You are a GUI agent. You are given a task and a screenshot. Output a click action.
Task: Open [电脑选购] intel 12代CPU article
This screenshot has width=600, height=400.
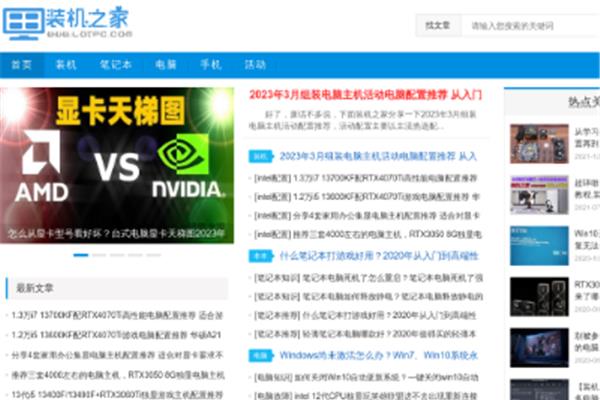(365, 395)
